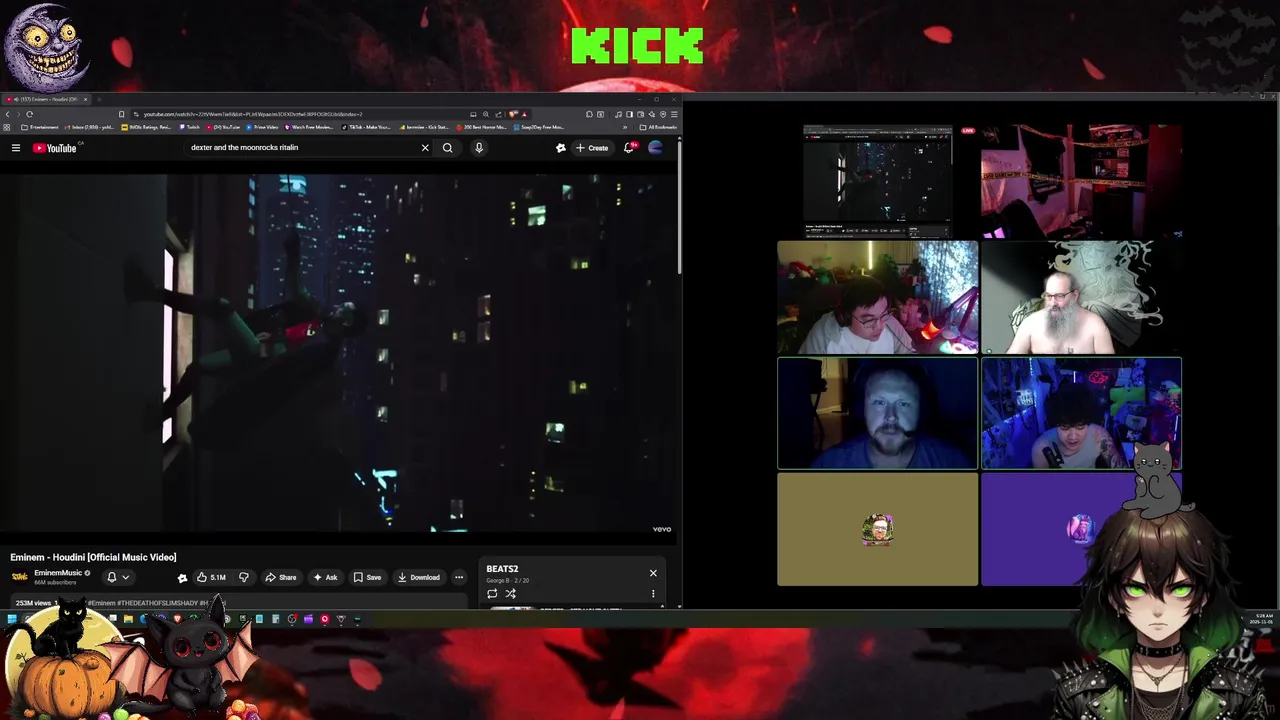This screenshot has width=1280, height=720.
Task: Click the page vertical scrollbar in browser
Action: pos(680,205)
